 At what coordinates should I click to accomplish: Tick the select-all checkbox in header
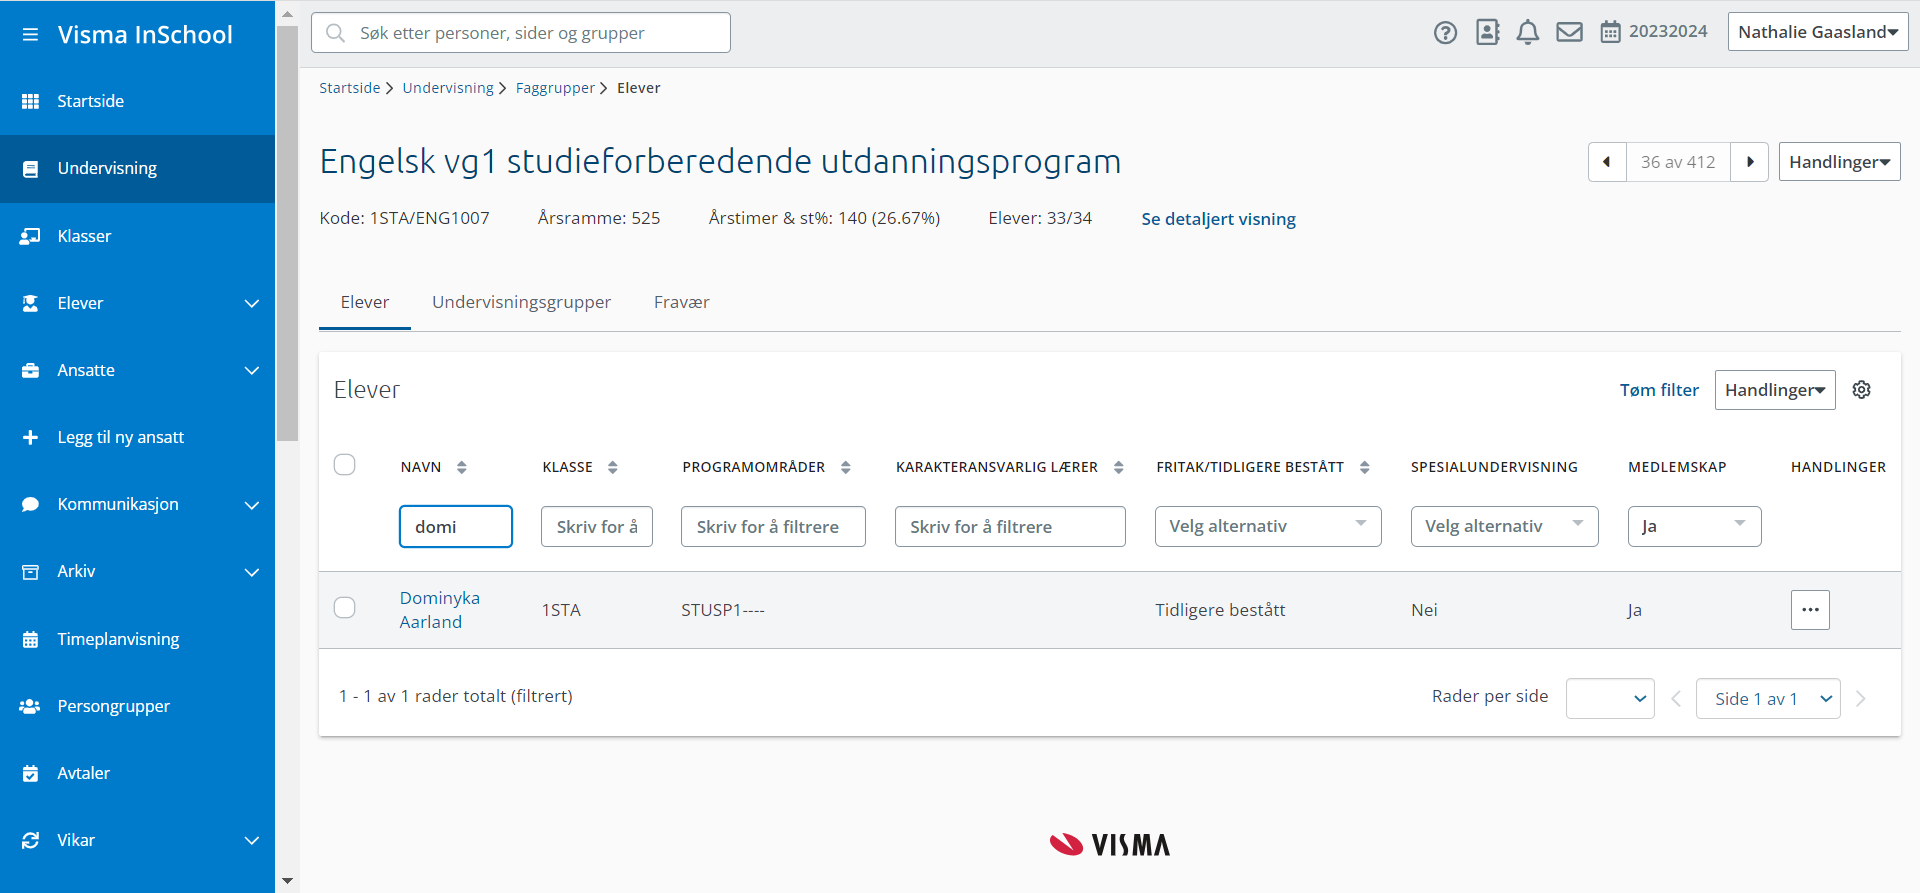pos(345,465)
